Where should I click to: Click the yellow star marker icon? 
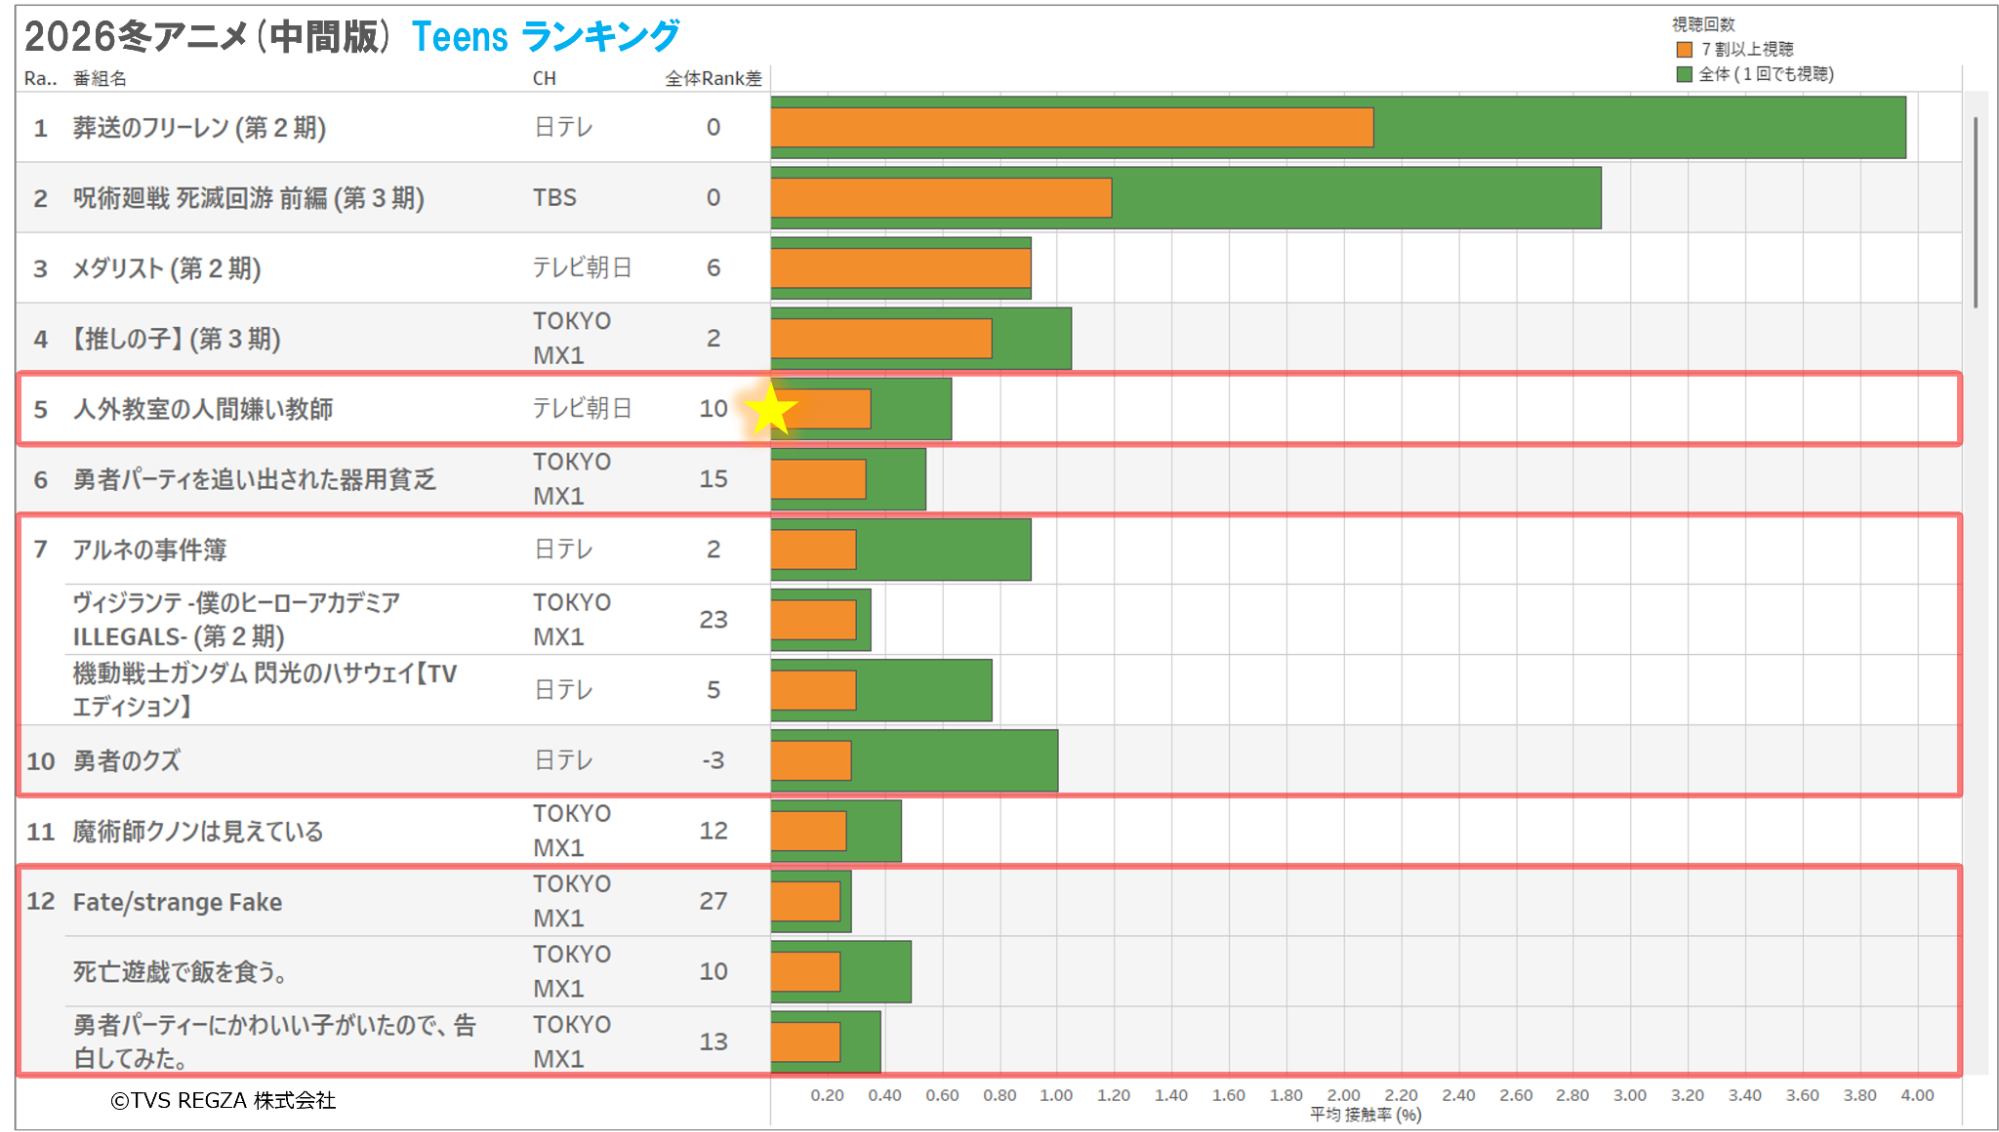point(770,410)
